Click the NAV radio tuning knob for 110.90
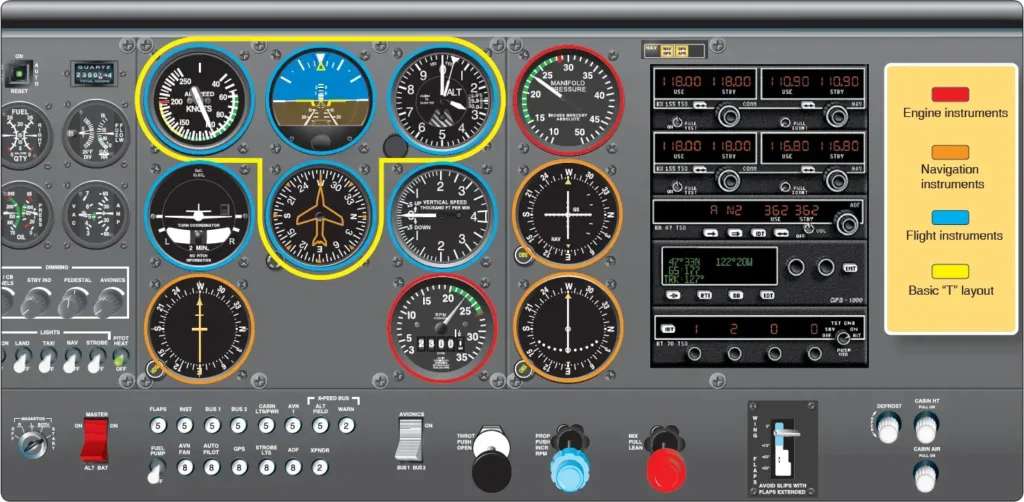 coord(835,116)
